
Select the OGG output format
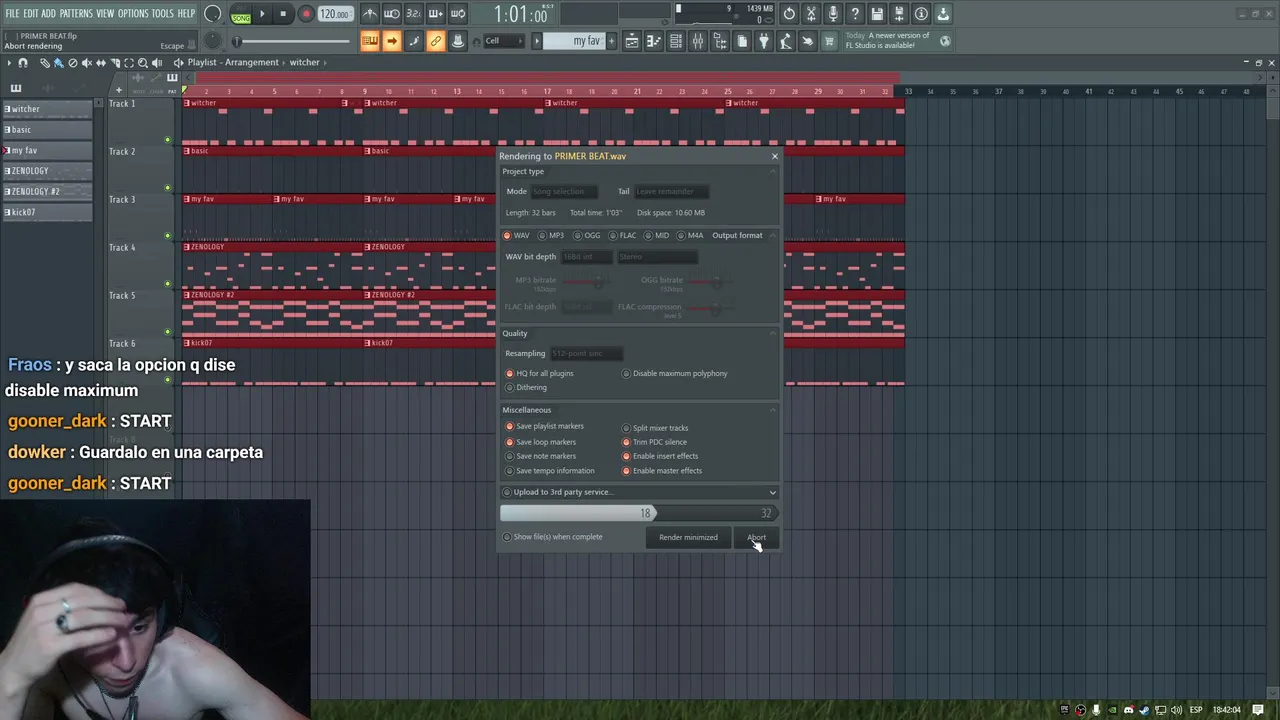click(x=587, y=236)
